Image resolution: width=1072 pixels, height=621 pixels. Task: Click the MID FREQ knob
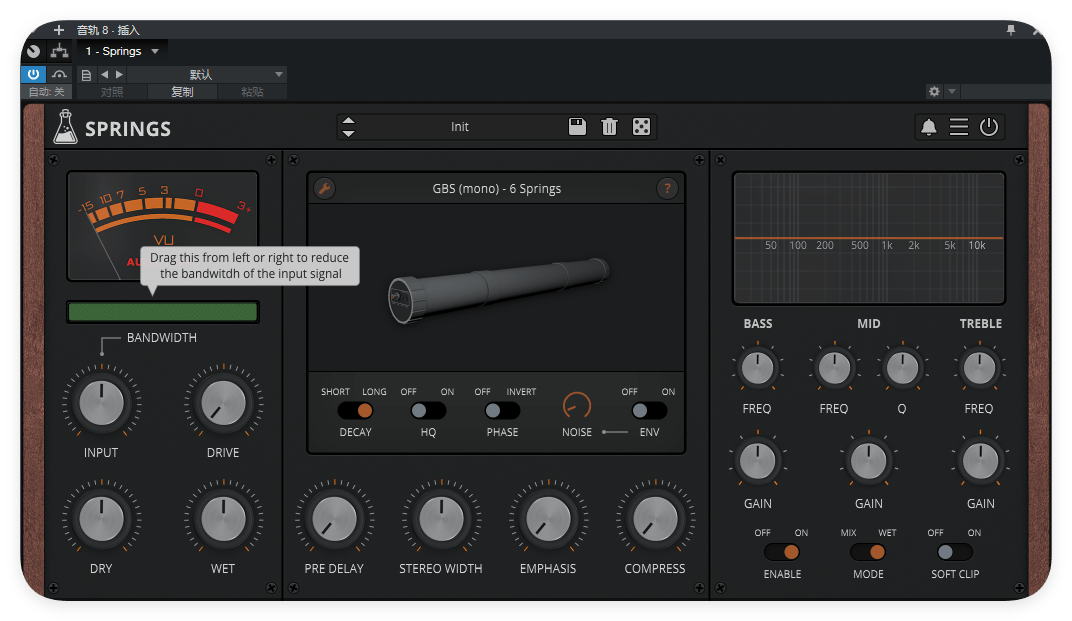pyautogui.click(x=834, y=369)
